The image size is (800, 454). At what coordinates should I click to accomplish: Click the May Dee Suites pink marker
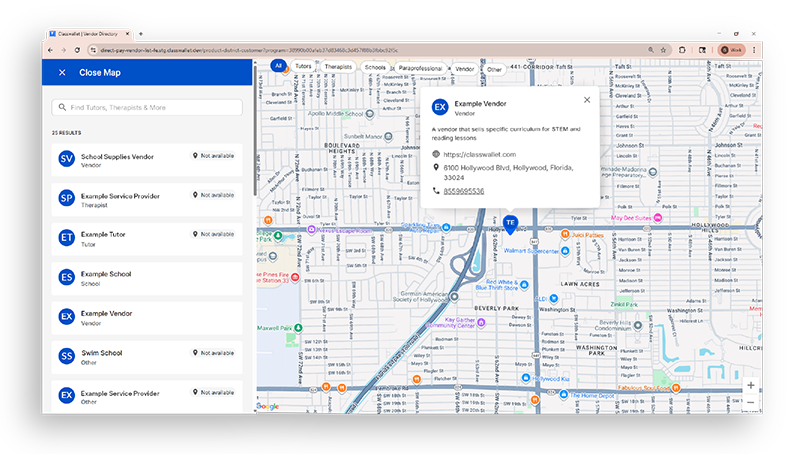pos(658,218)
